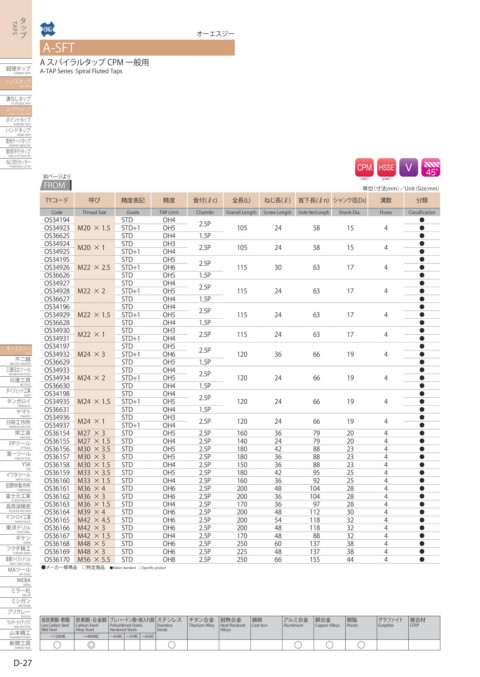Click the グラファイト material header
Screen dimensions: 480x677
tap(392, 627)
